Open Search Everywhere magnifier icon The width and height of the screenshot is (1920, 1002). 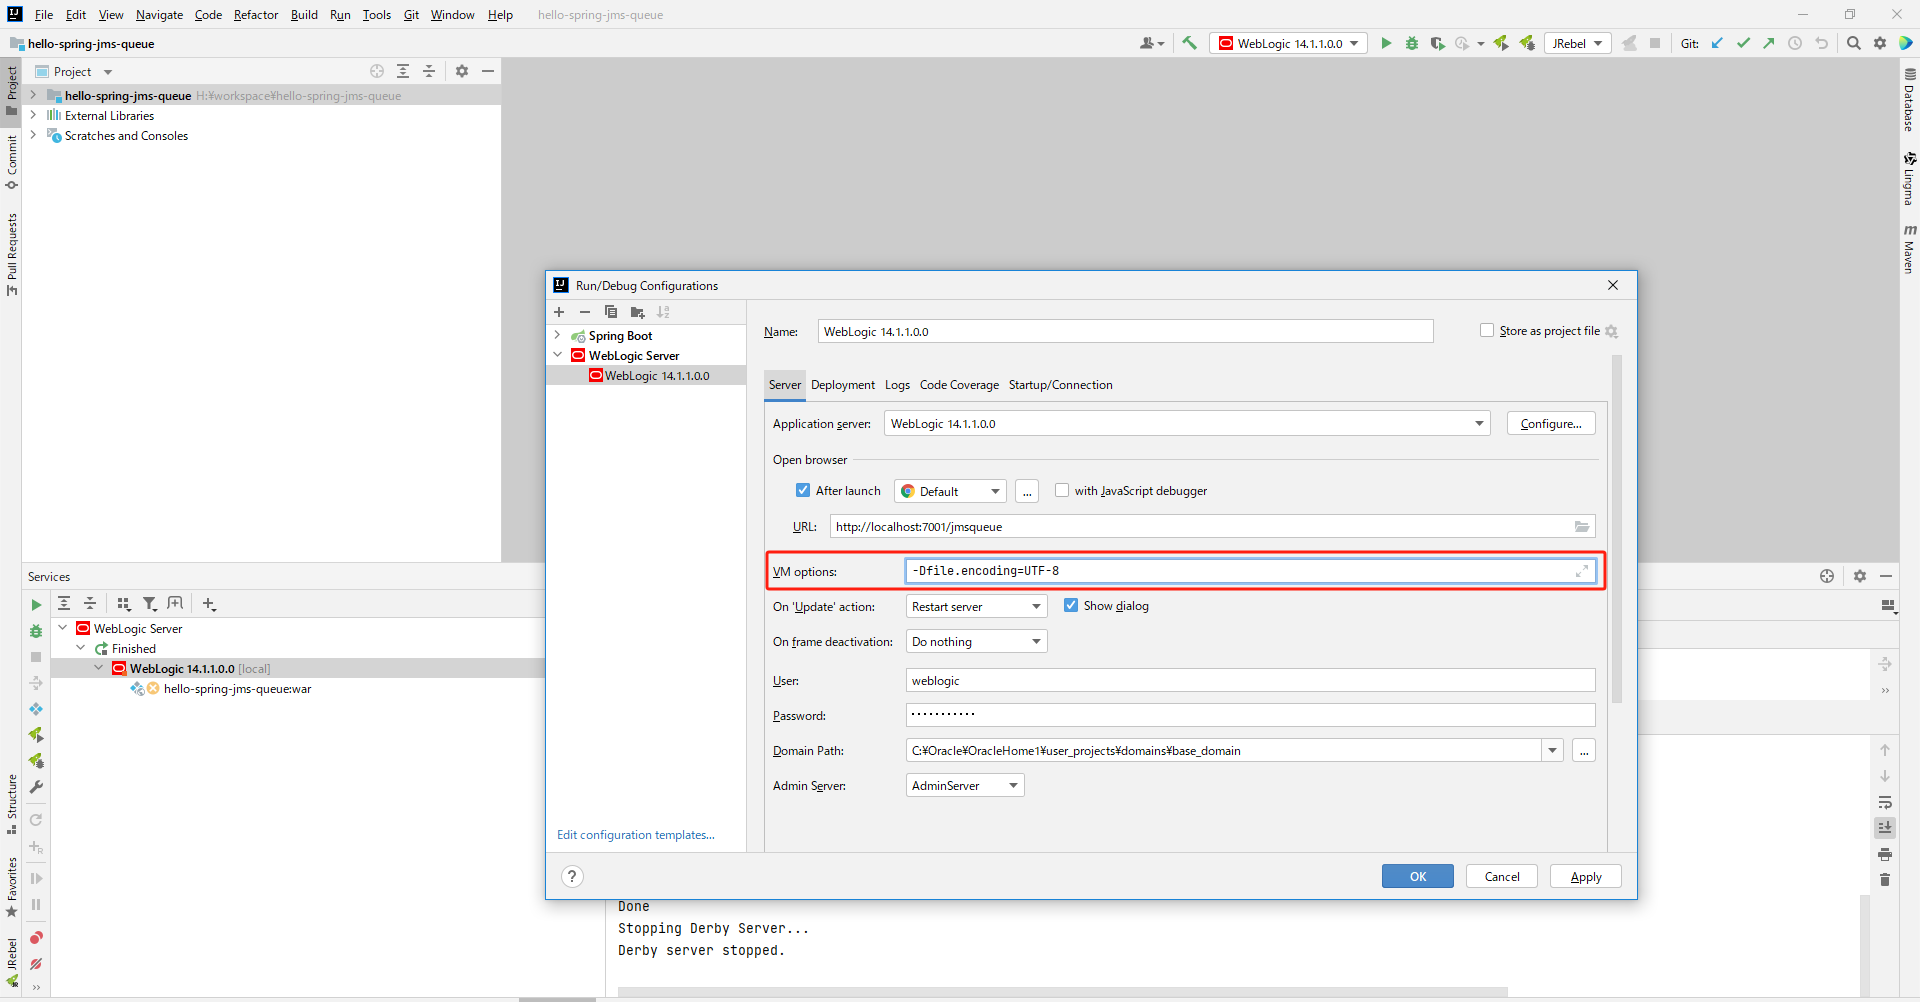1854,43
